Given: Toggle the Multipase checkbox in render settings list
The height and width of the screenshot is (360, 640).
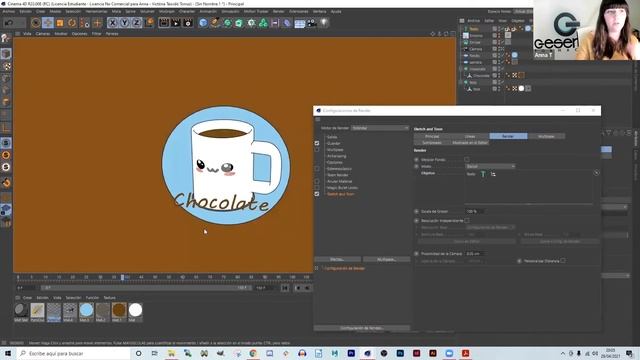Looking at the screenshot, I should pos(317,150).
